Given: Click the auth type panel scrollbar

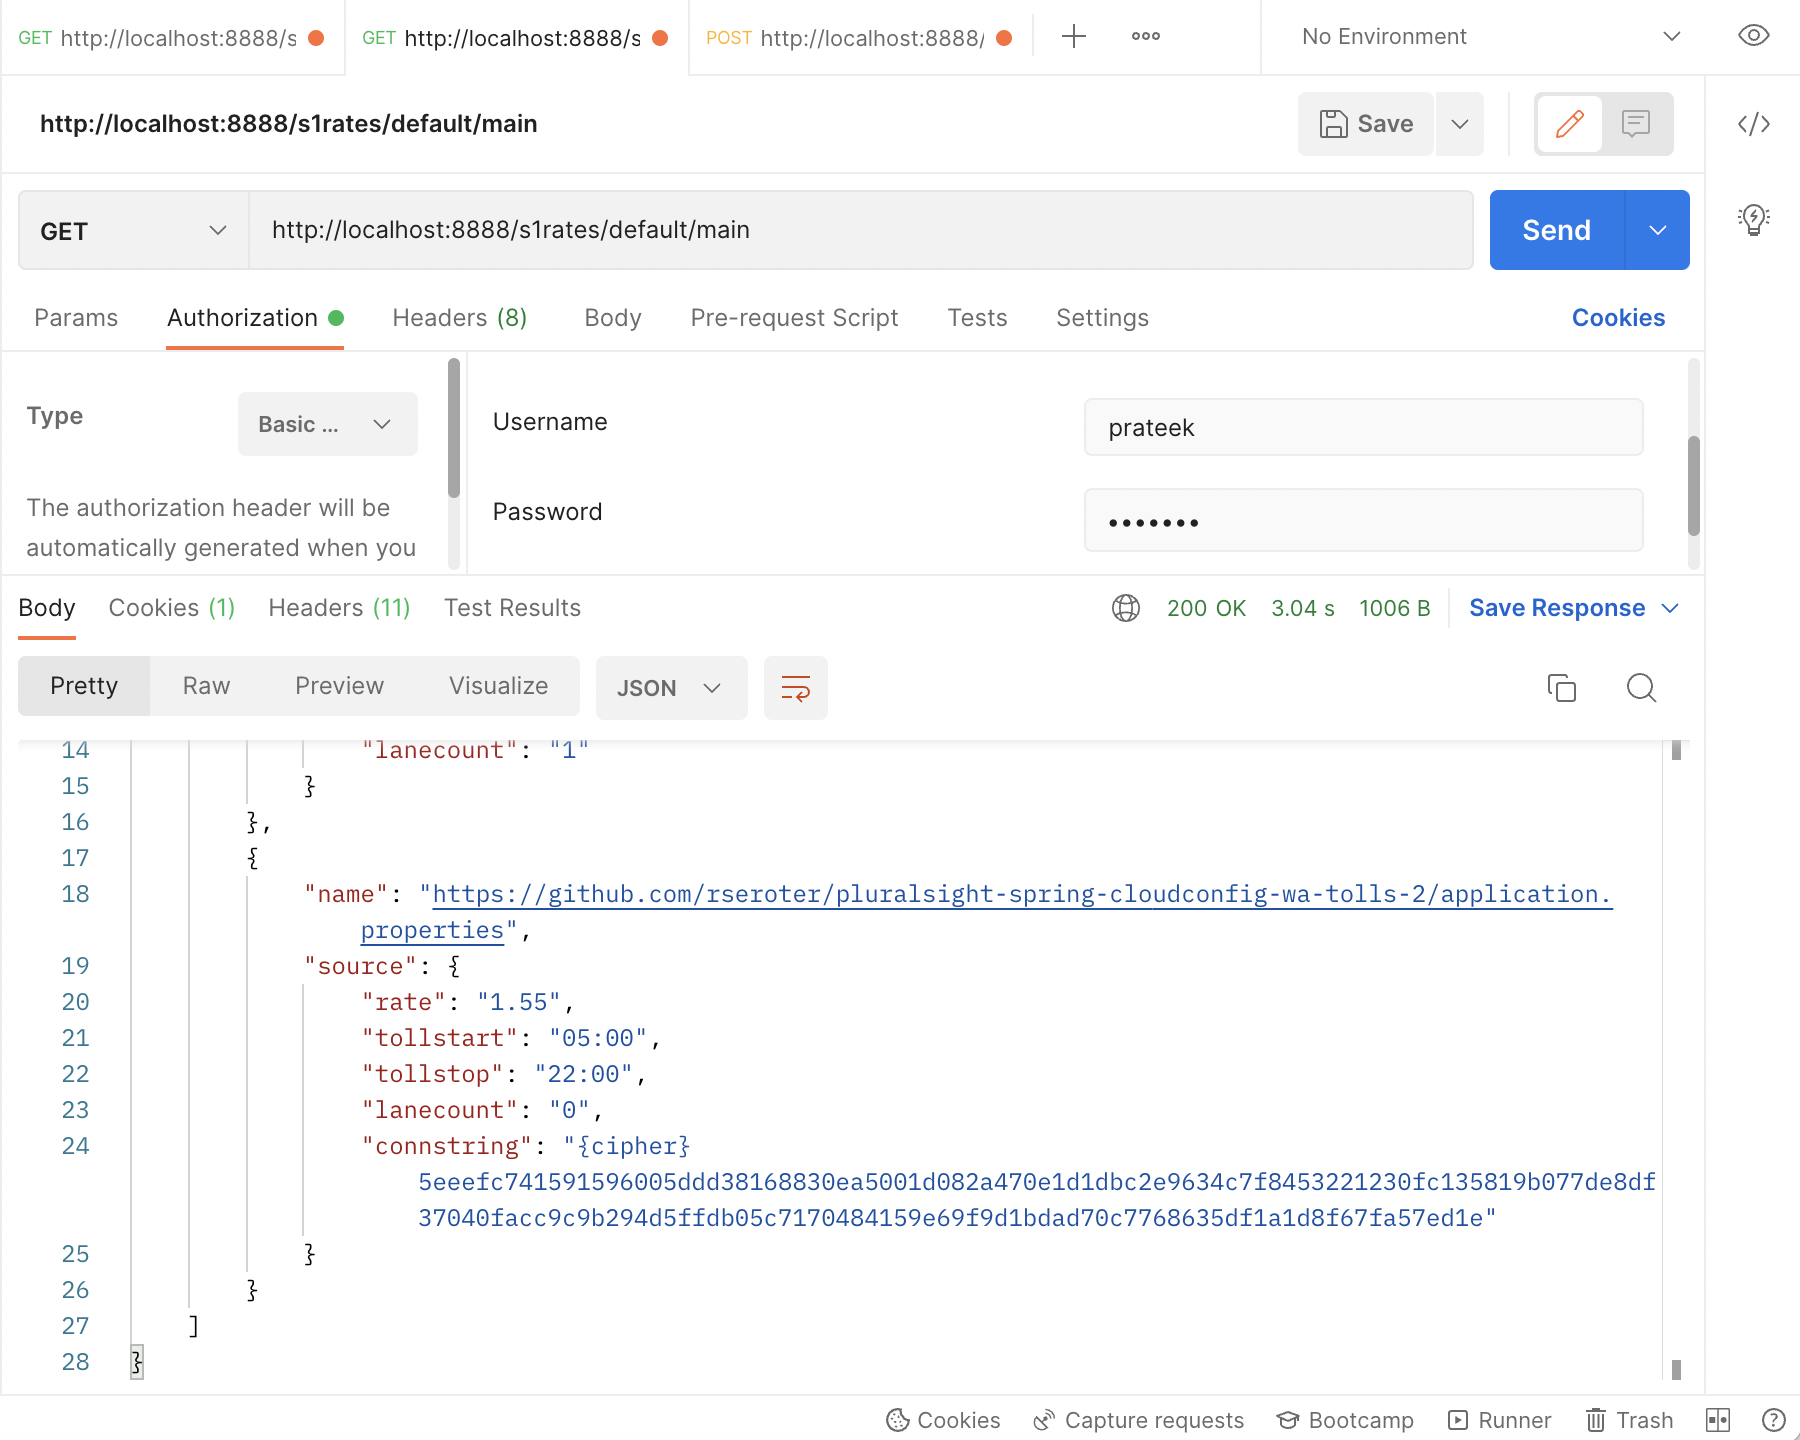Looking at the screenshot, I should pos(454,428).
